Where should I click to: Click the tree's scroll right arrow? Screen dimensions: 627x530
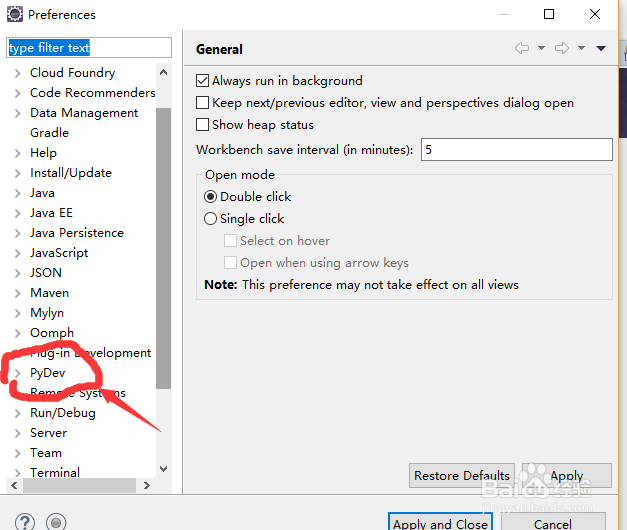(147, 486)
